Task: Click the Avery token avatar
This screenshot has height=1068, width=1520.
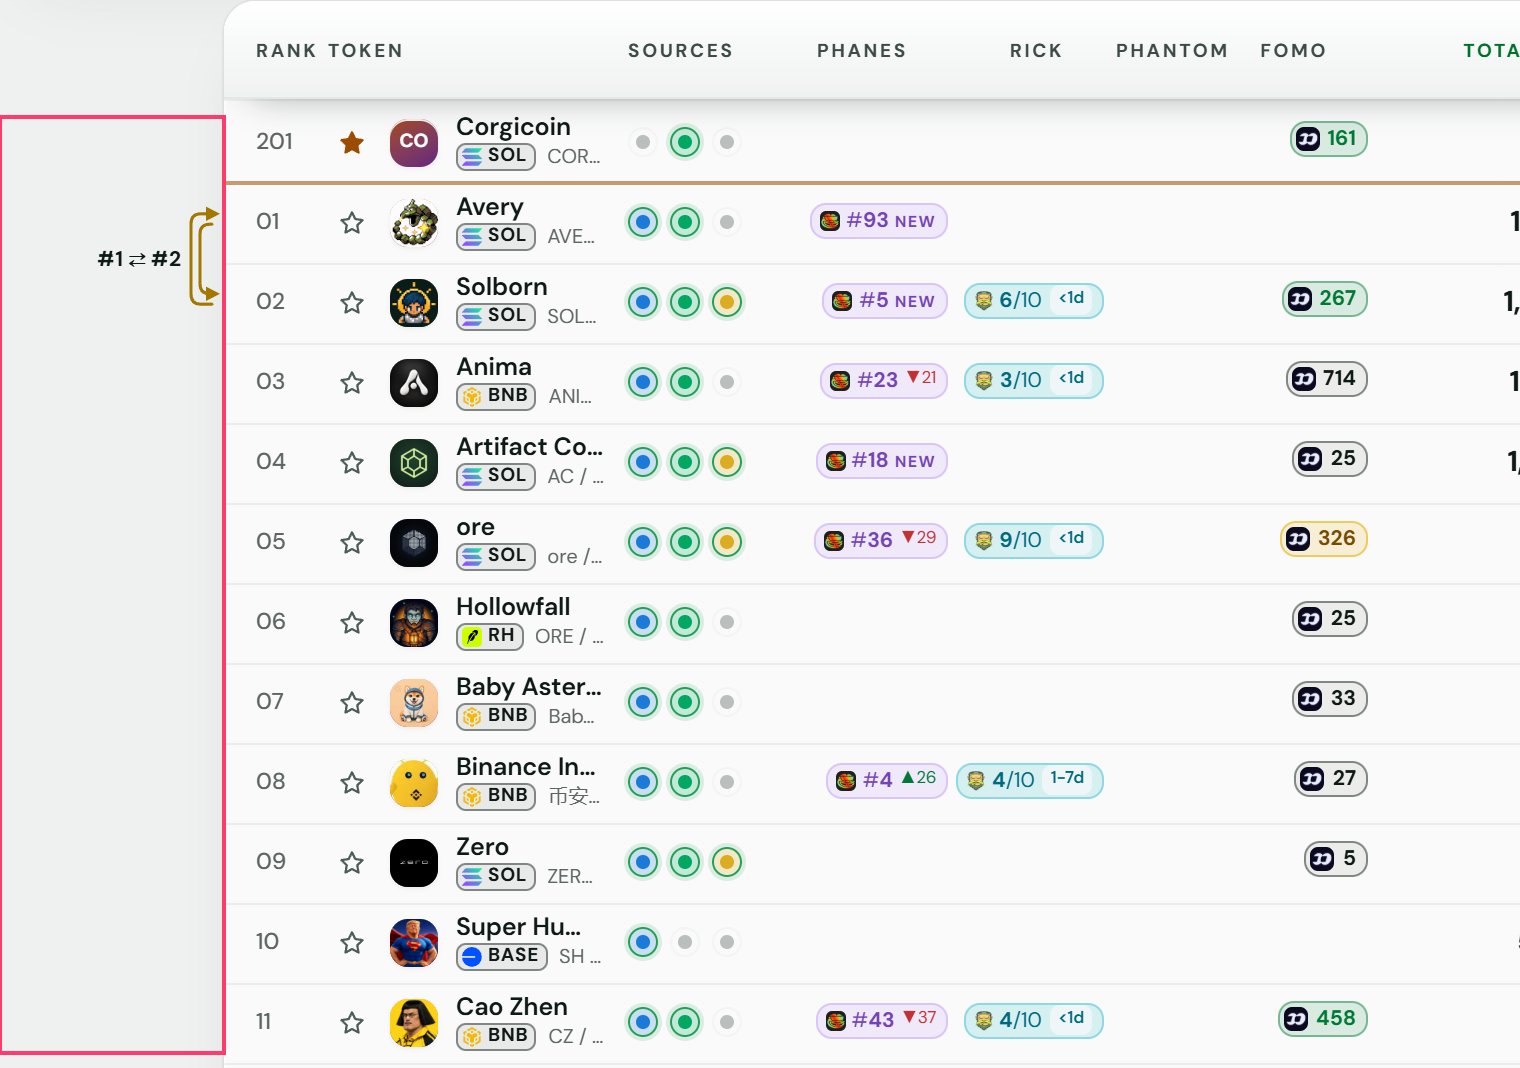Action: click(414, 222)
